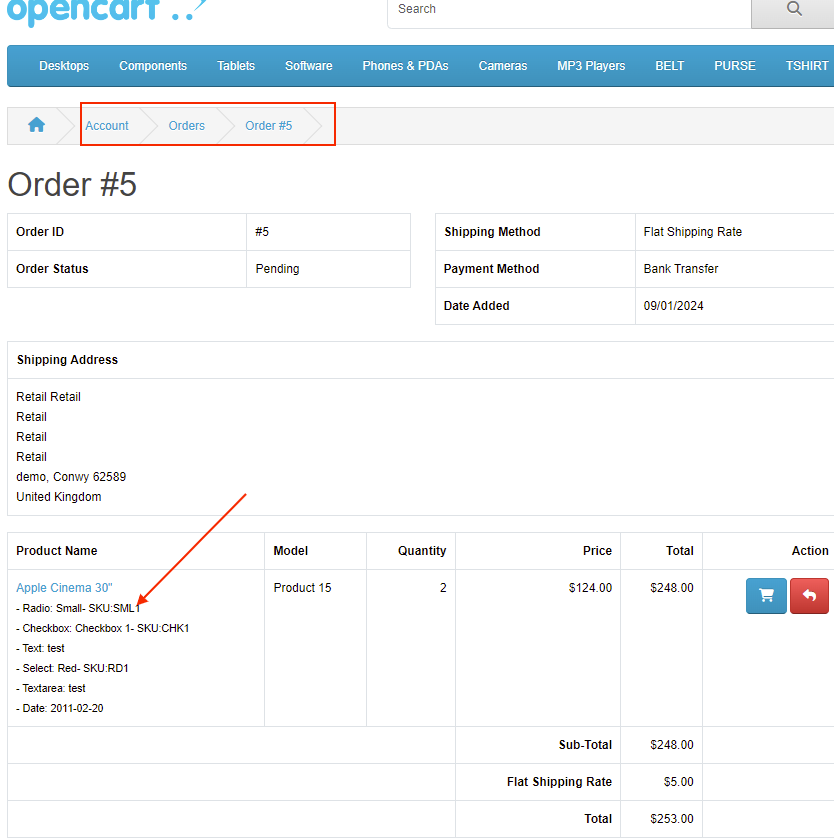Image resolution: width=834 pixels, height=838 pixels.
Task: Open the Cameras category
Action: pos(503,66)
